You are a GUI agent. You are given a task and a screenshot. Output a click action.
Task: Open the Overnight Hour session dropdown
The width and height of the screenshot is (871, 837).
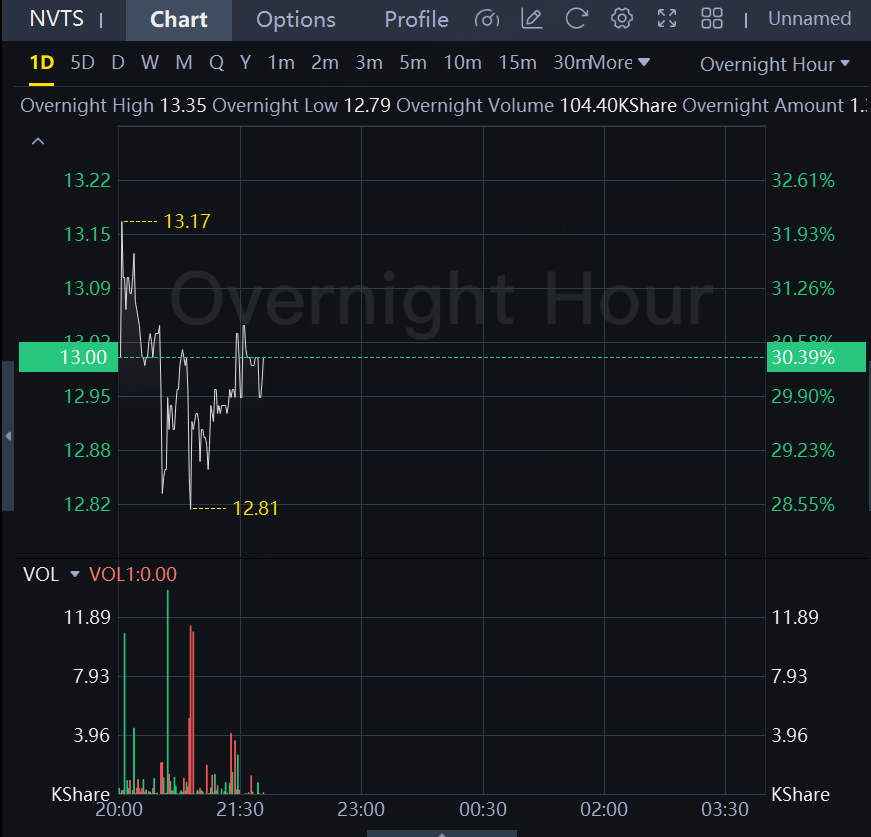(774, 64)
